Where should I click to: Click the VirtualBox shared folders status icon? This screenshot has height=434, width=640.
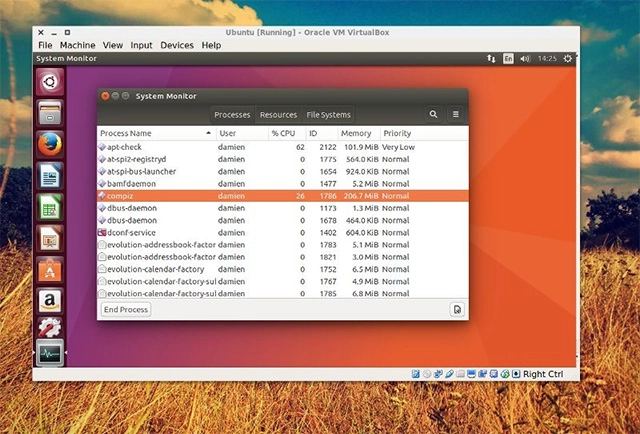pos(460,374)
